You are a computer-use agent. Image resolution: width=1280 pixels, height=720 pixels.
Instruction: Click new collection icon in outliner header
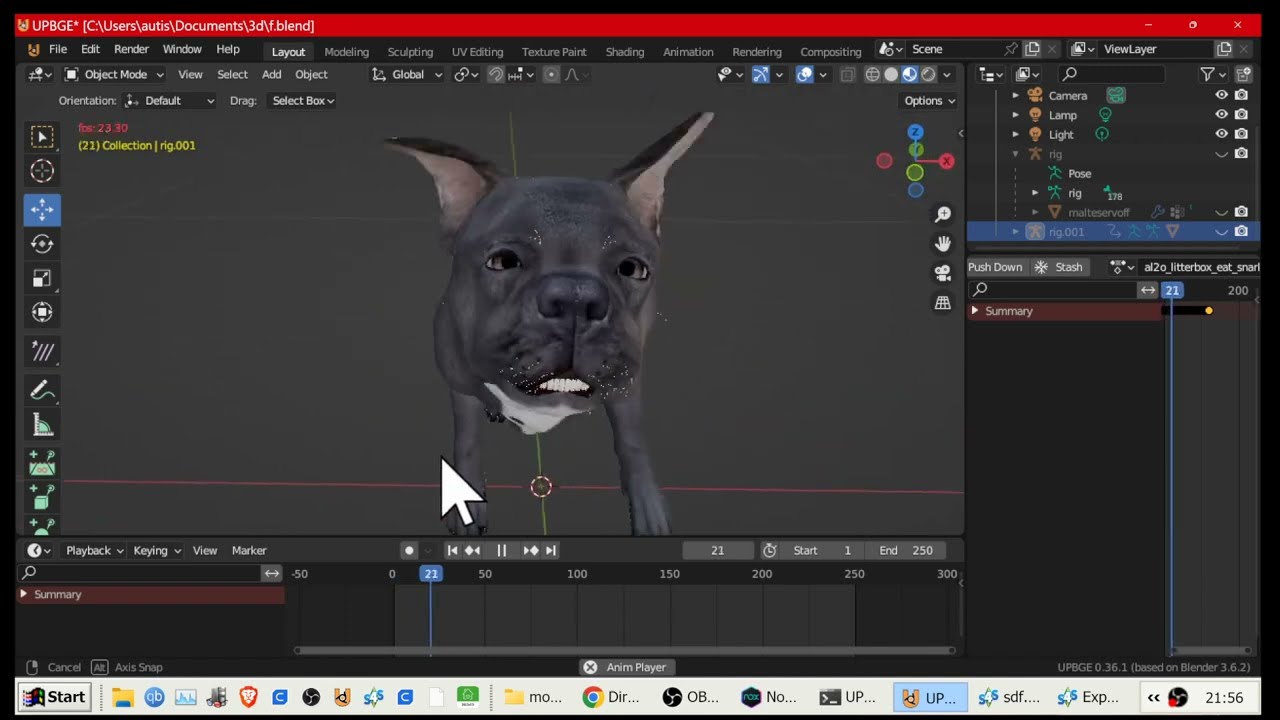[x=1244, y=74]
